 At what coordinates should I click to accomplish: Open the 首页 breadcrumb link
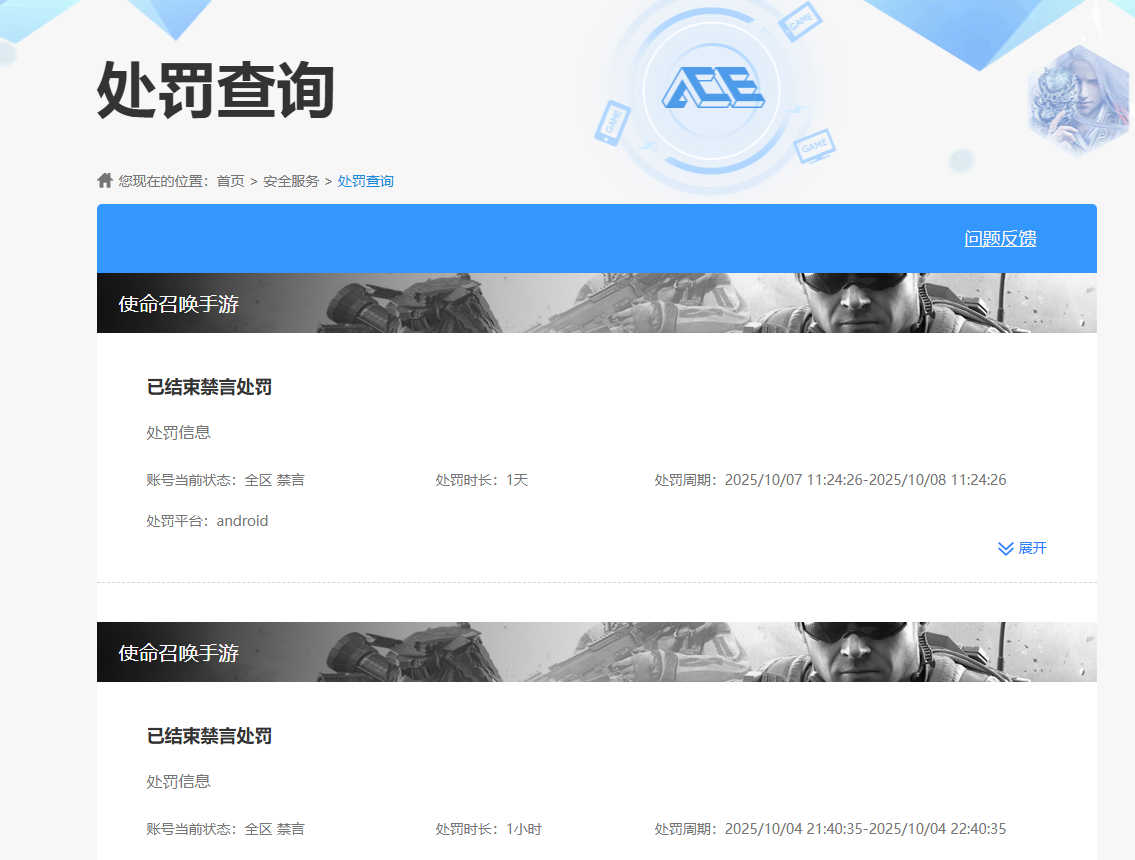tap(230, 181)
